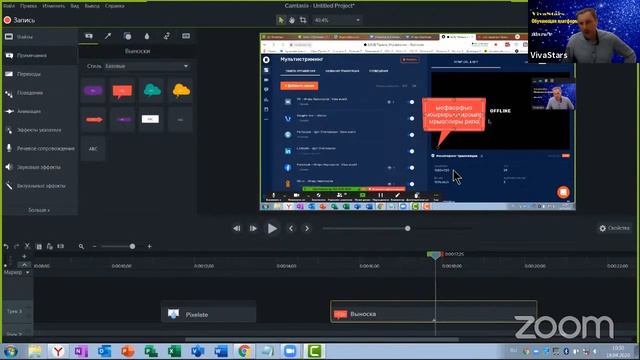Open the Стиль Базовые style dropdown
Image resolution: width=640 pixels, height=360 pixels.
137,66
